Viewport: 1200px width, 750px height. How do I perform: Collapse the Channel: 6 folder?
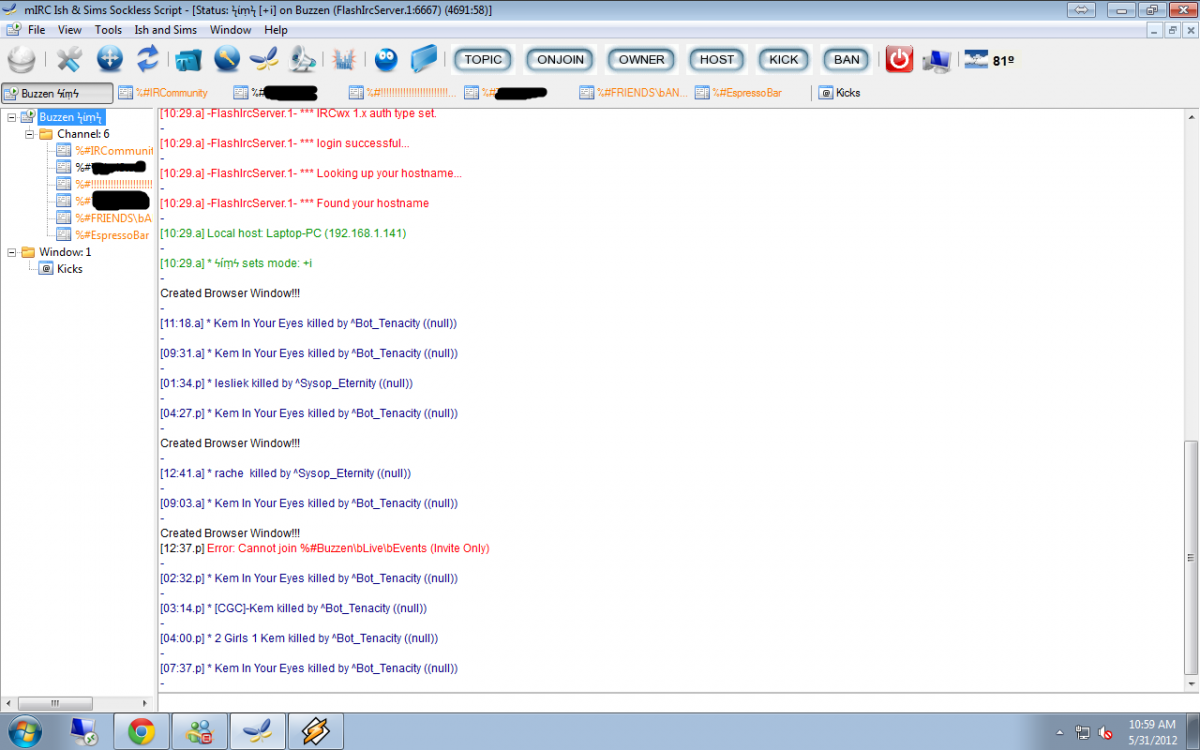point(30,134)
